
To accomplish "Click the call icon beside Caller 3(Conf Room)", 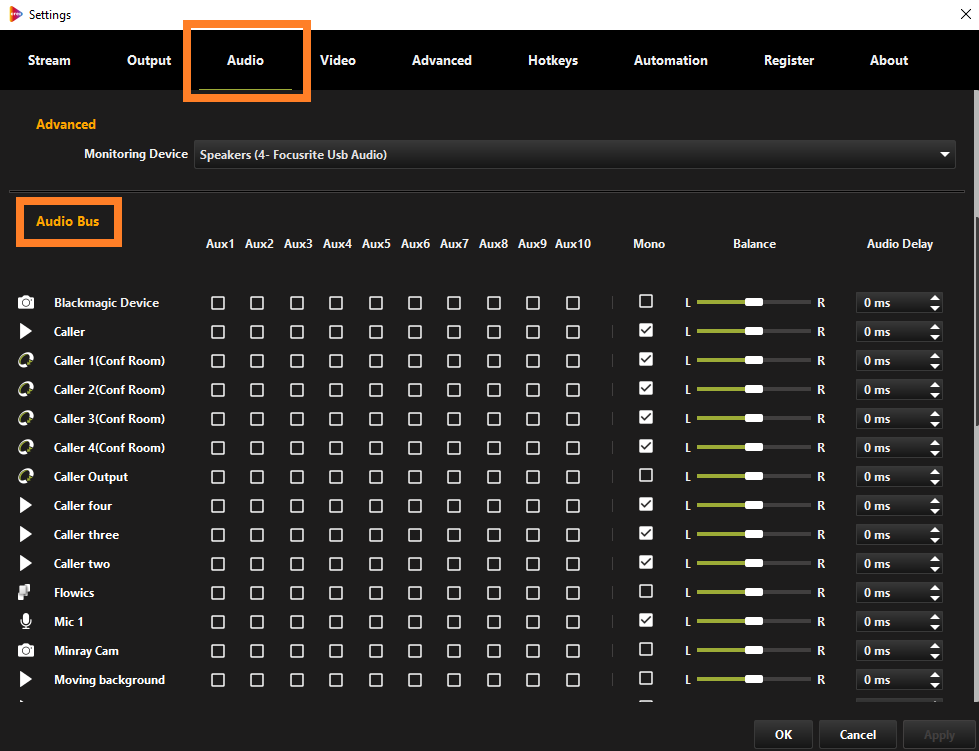I will (x=26, y=418).
